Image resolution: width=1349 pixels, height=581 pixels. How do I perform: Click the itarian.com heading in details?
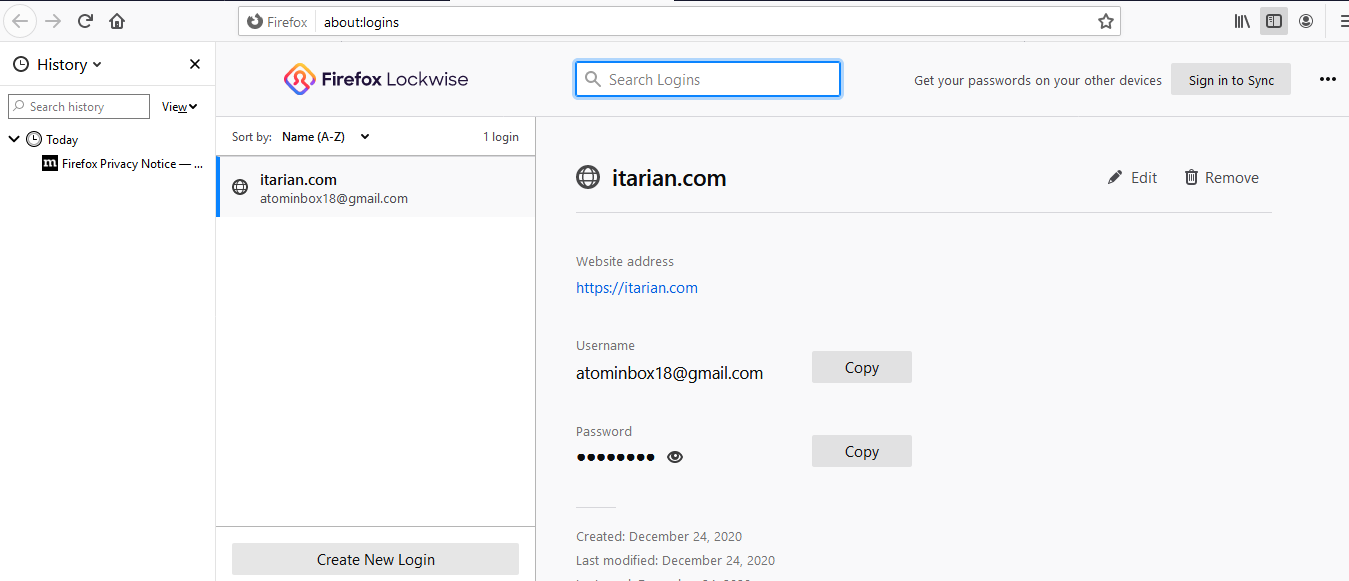[x=669, y=178]
